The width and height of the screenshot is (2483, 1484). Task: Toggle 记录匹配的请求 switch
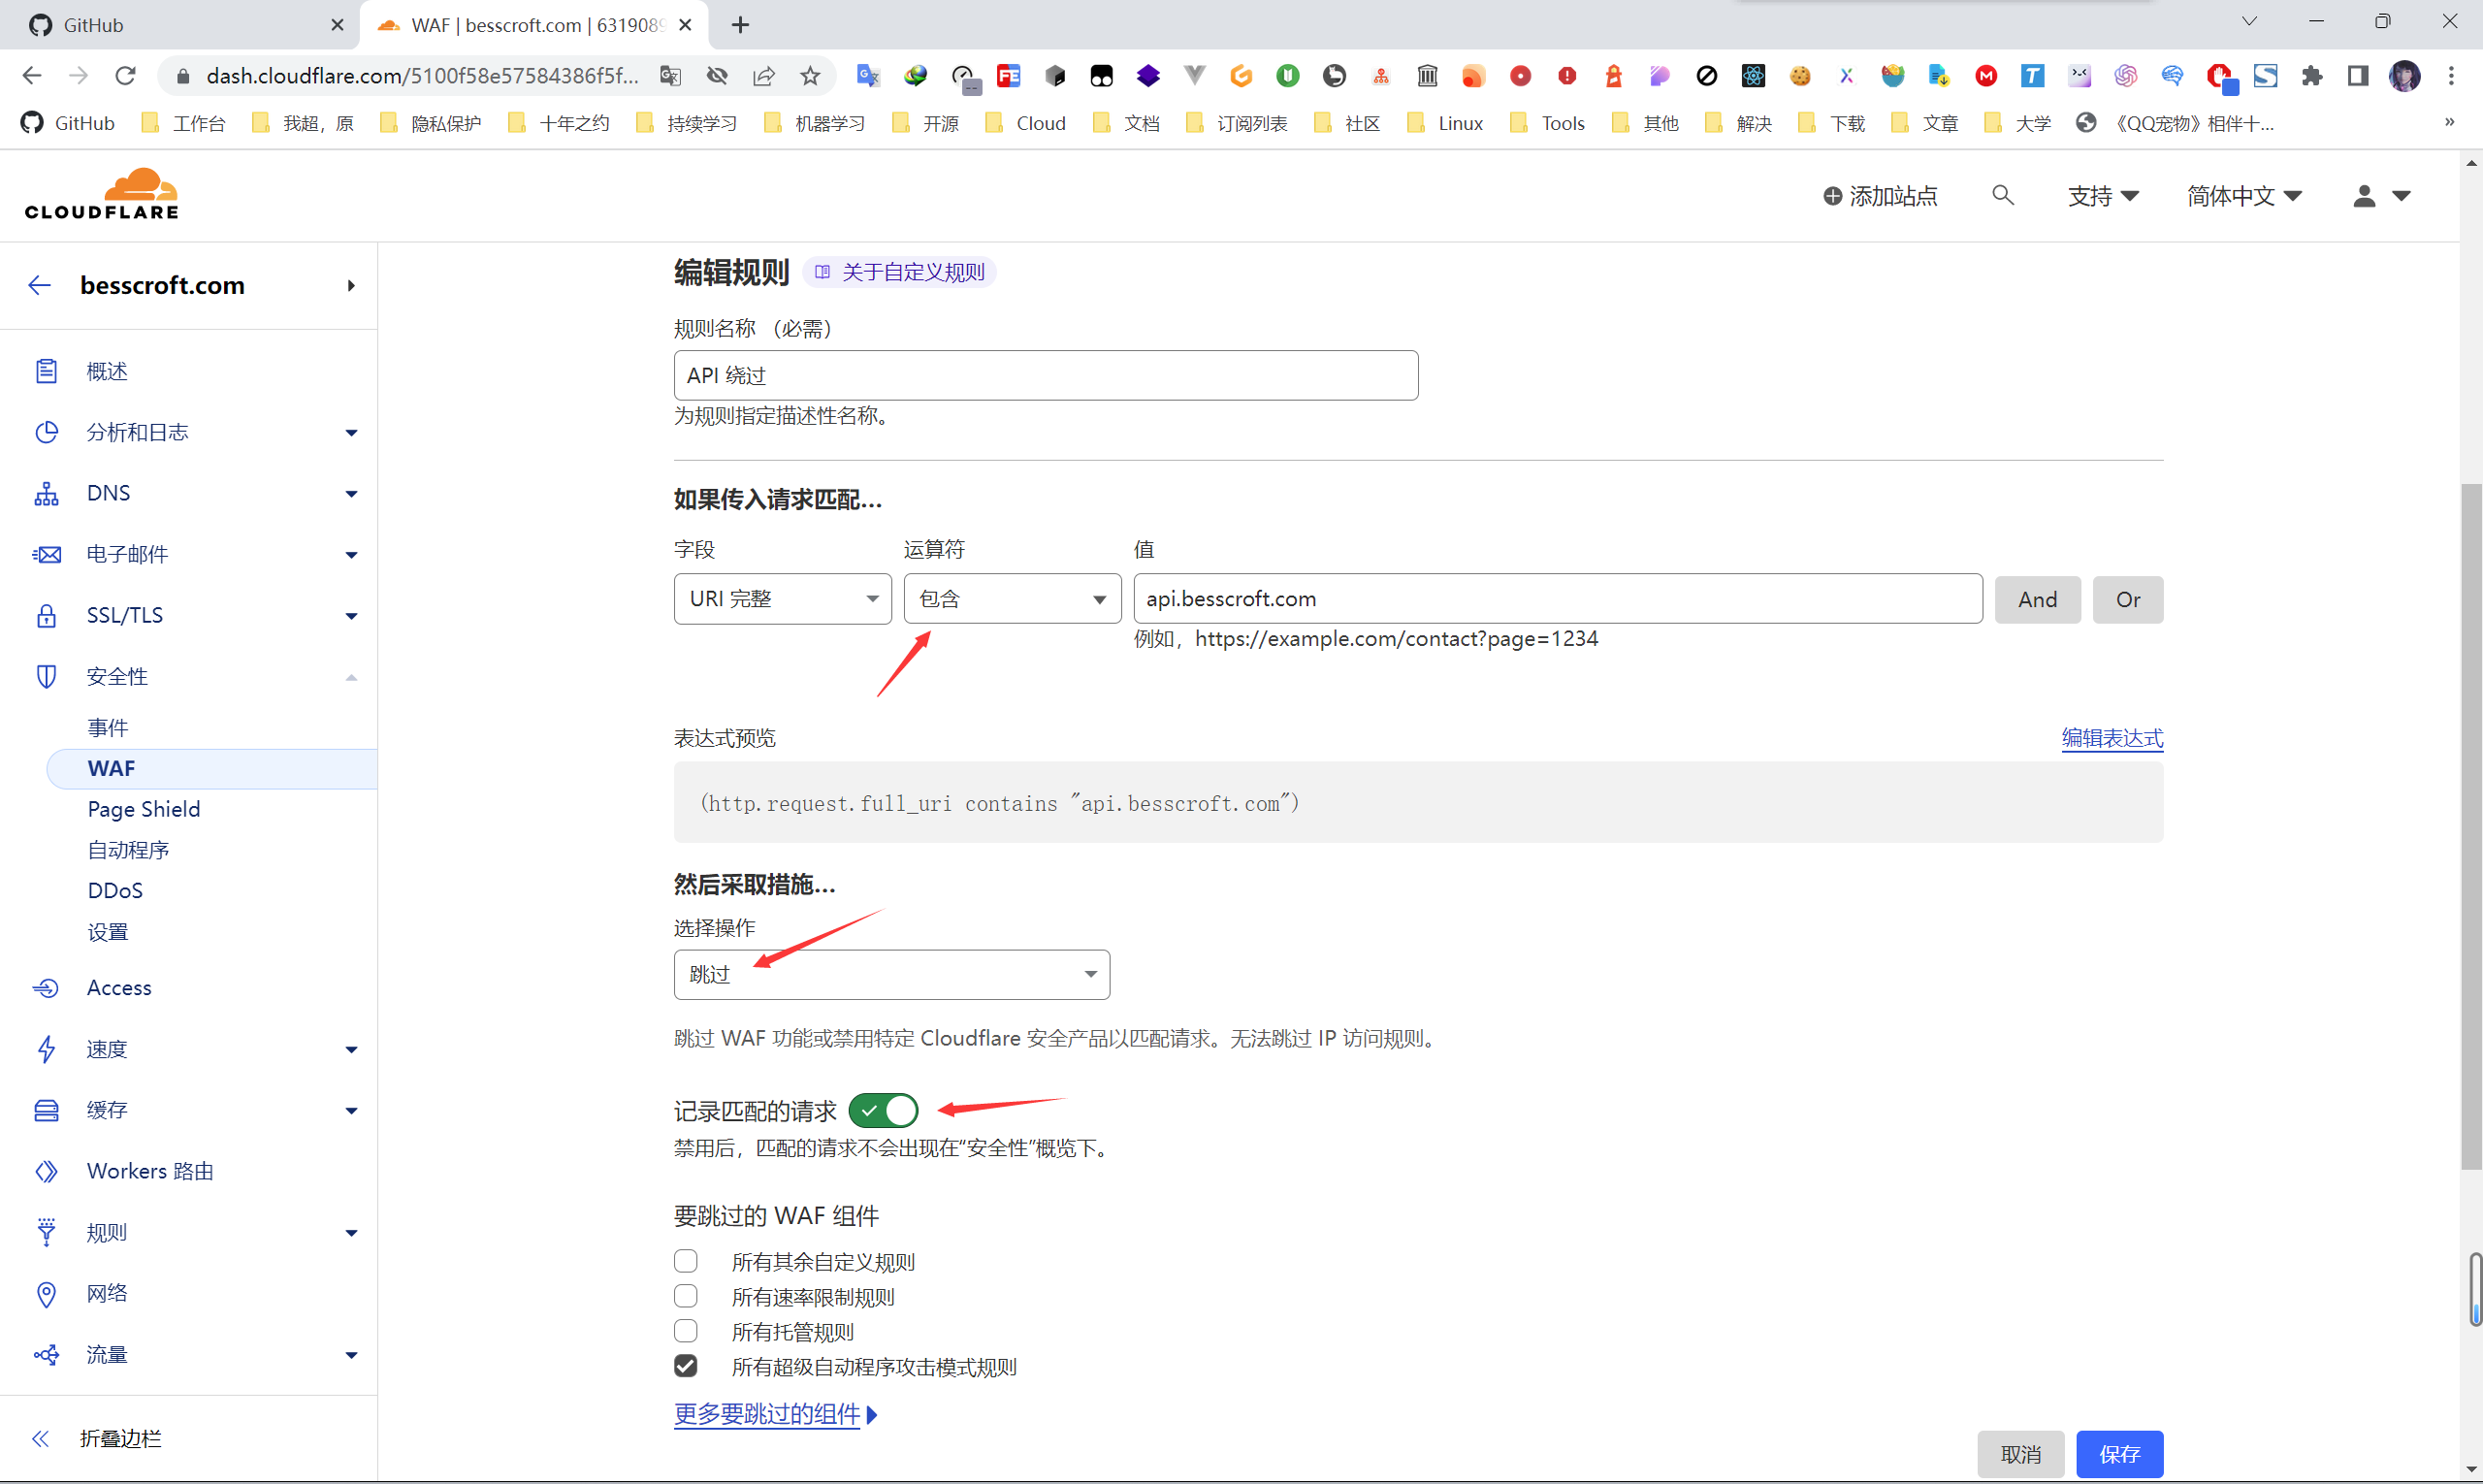click(883, 1110)
